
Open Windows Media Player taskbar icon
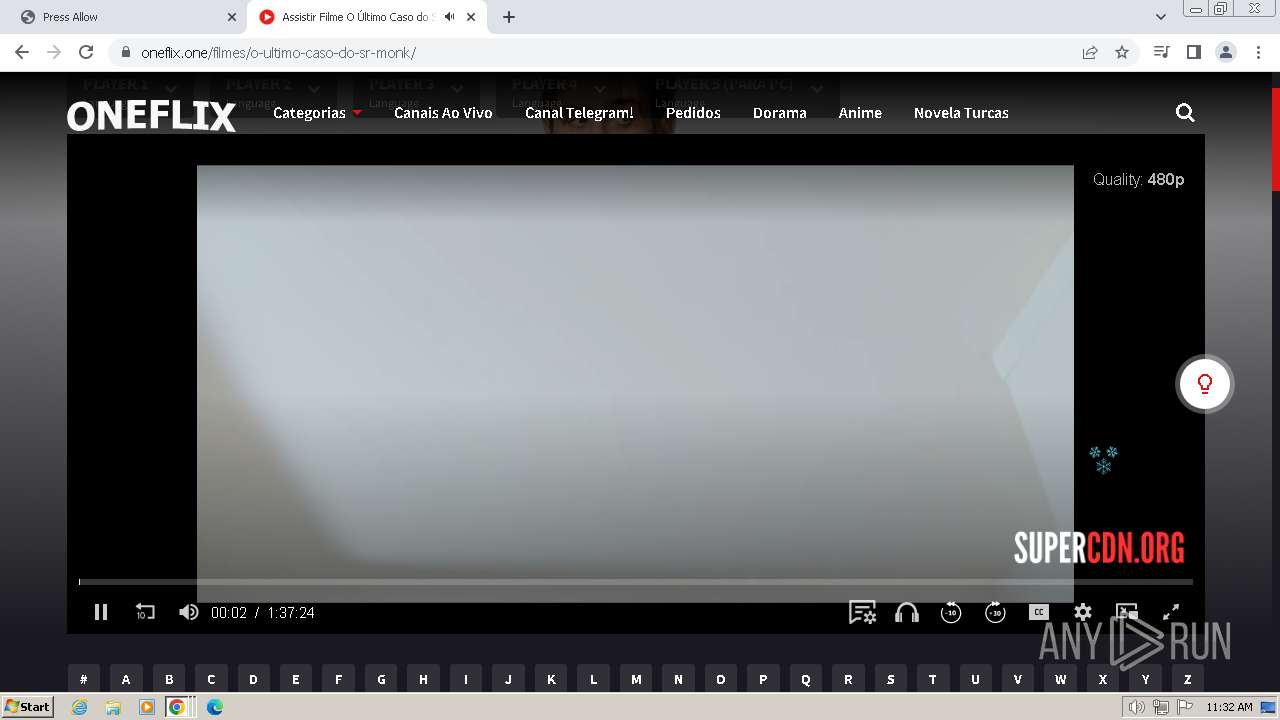click(147, 707)
